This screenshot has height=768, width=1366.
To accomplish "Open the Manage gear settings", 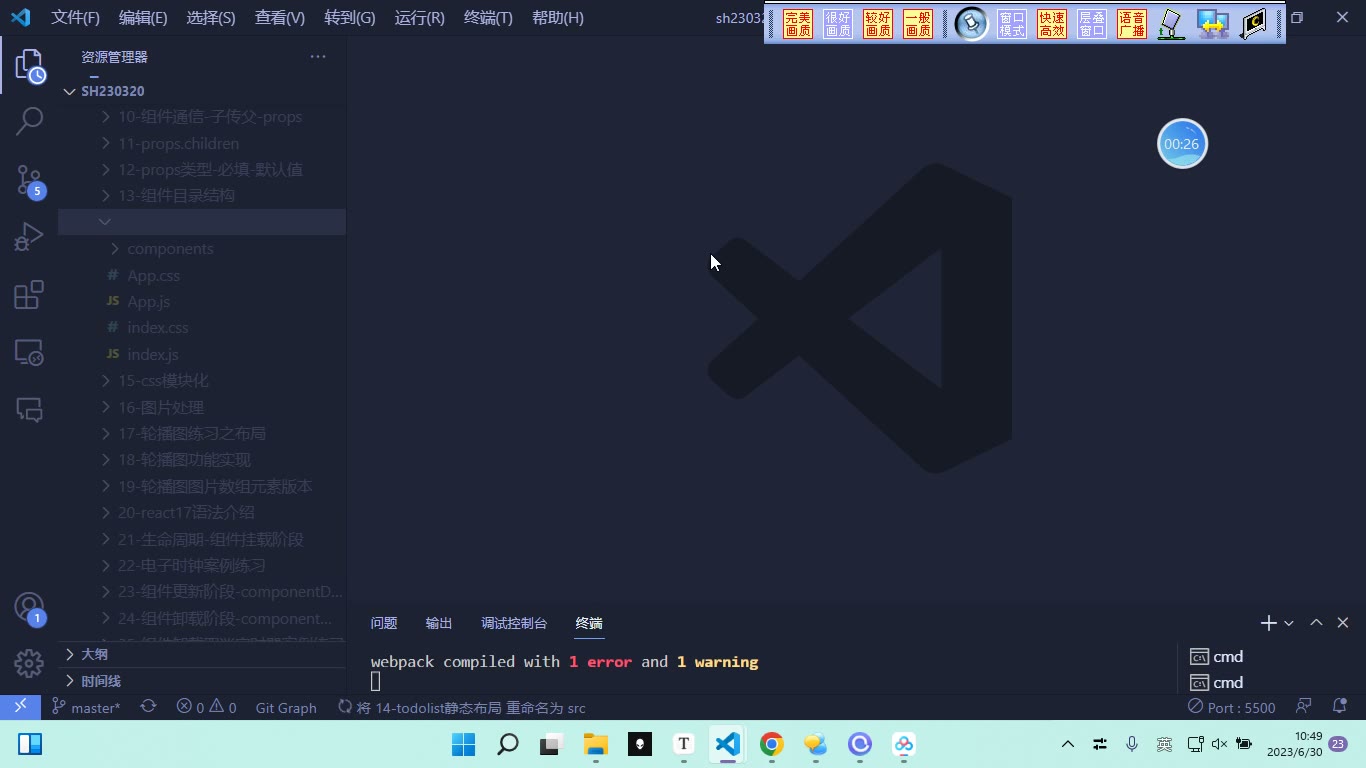I will [x=29, y=663].
